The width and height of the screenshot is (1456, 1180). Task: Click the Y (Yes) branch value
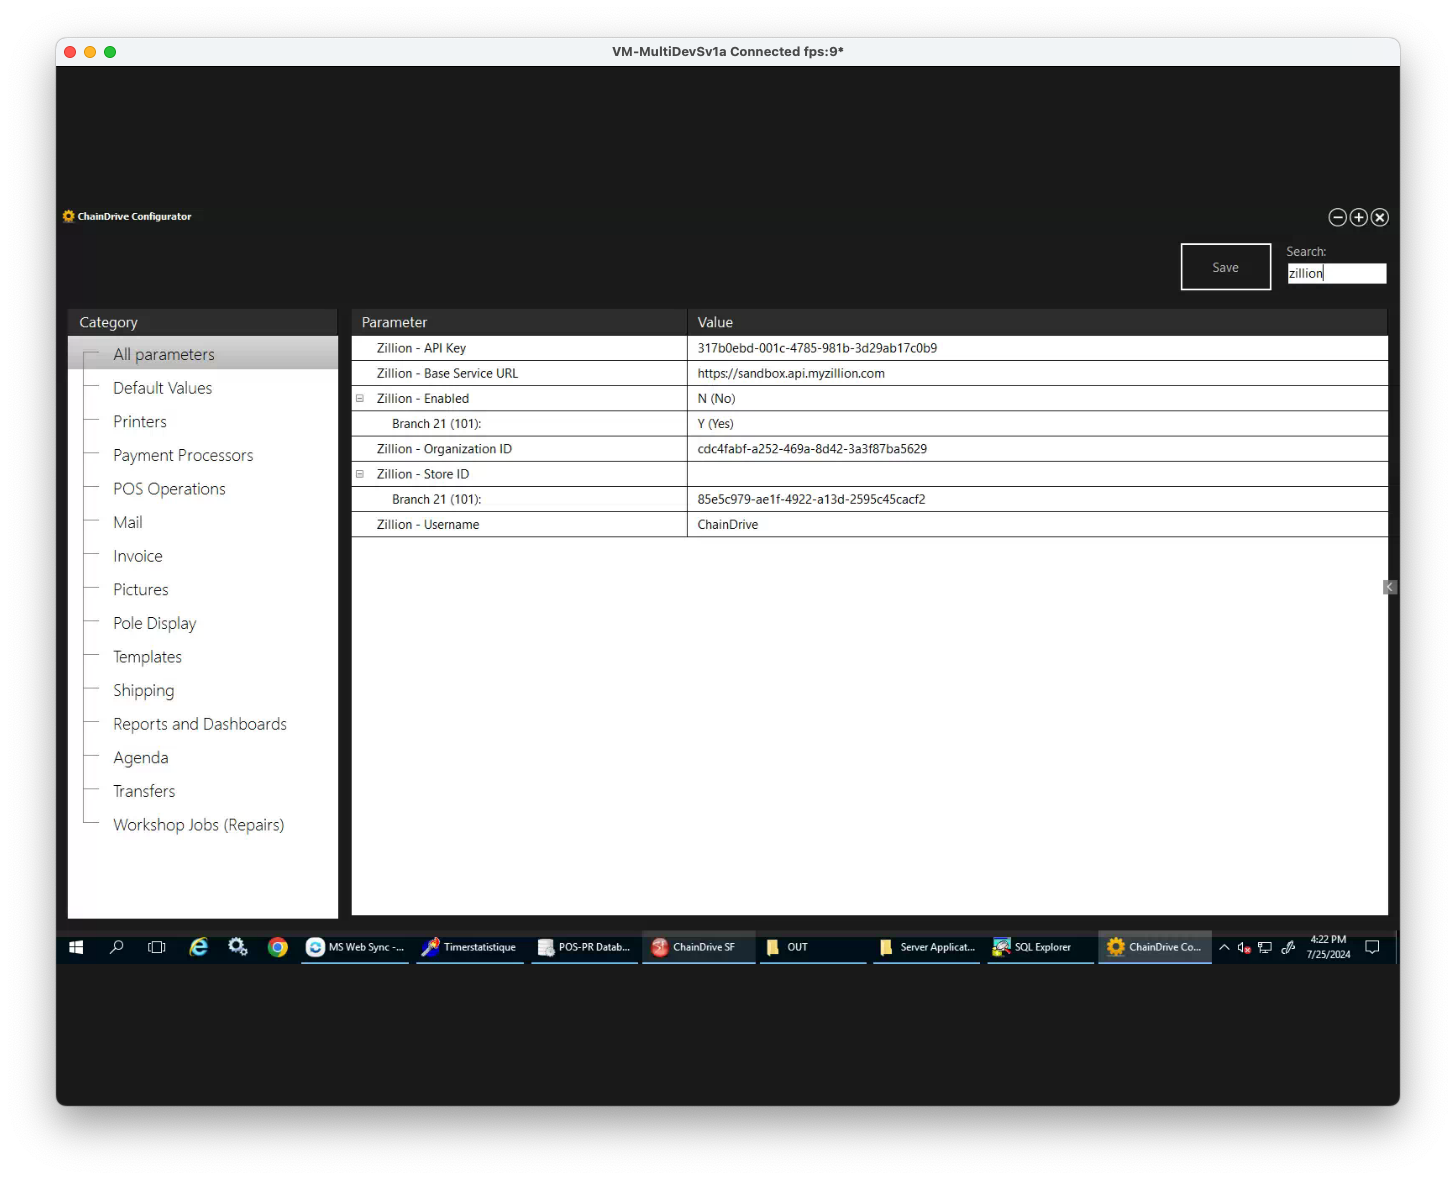point(1038,424)
